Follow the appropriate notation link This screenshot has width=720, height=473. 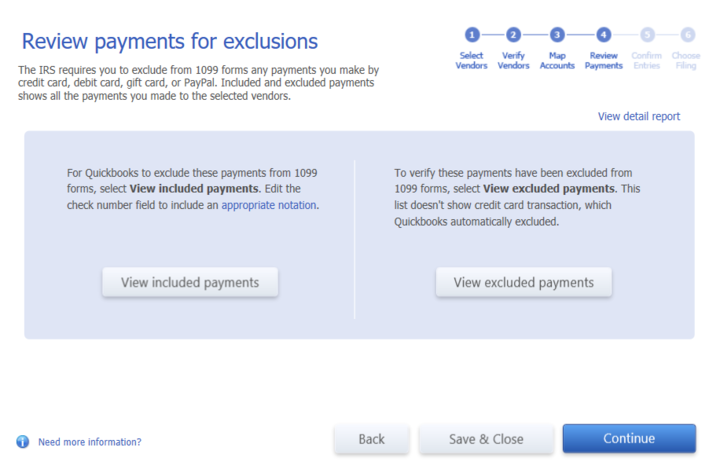pos(269,205)
